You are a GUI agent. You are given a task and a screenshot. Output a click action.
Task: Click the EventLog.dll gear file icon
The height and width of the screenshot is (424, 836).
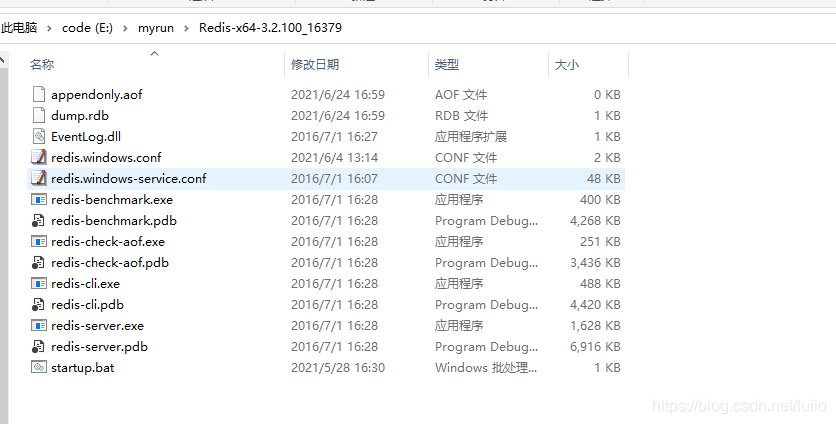38,137
